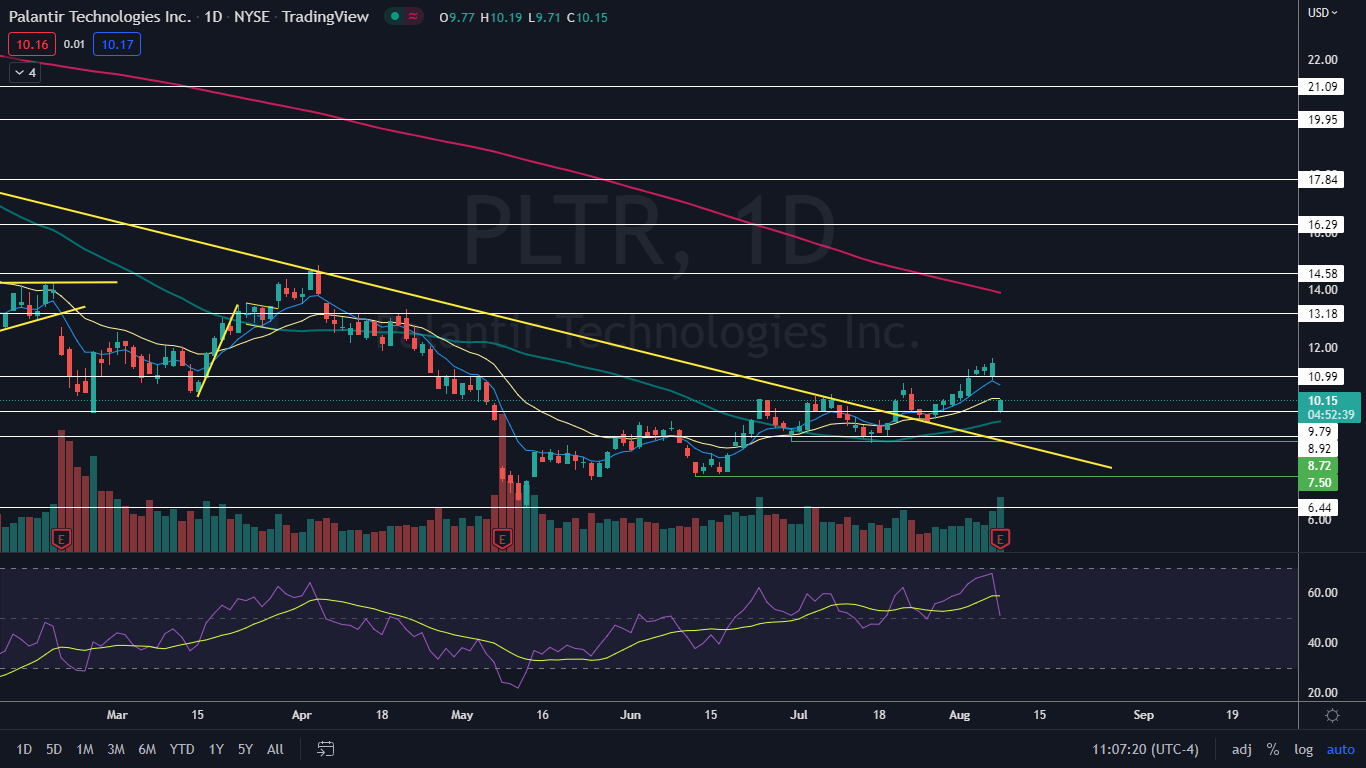
Task: Click the 10.16 sell price button
Action: click(x=31, y=43)
